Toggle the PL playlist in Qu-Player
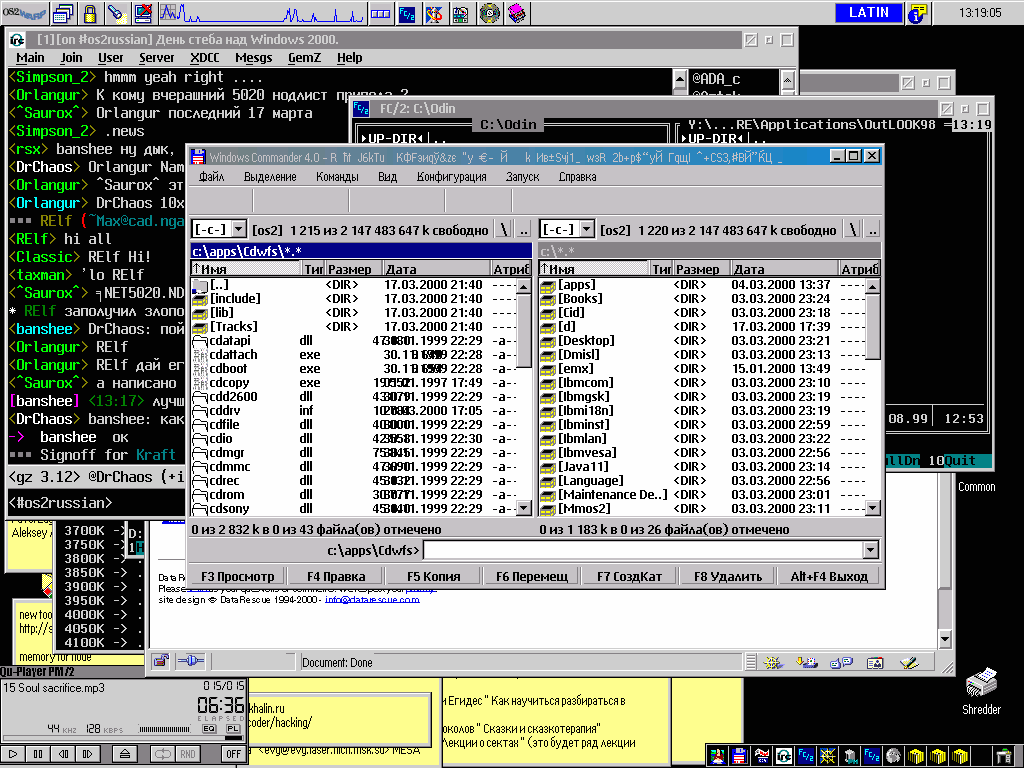Image resolution: width=1024 pixels, height=768 pixels. (x=232, y=729)
